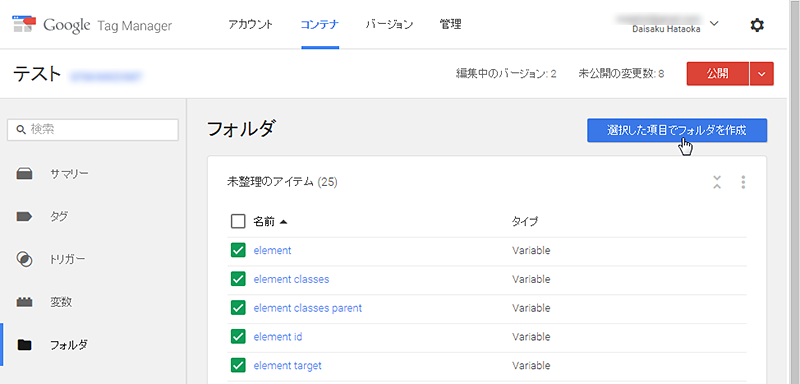Click the 未整理のアイテム (25) heading
The width and height of the screenshot is (800, 384).
click(282, 182)
